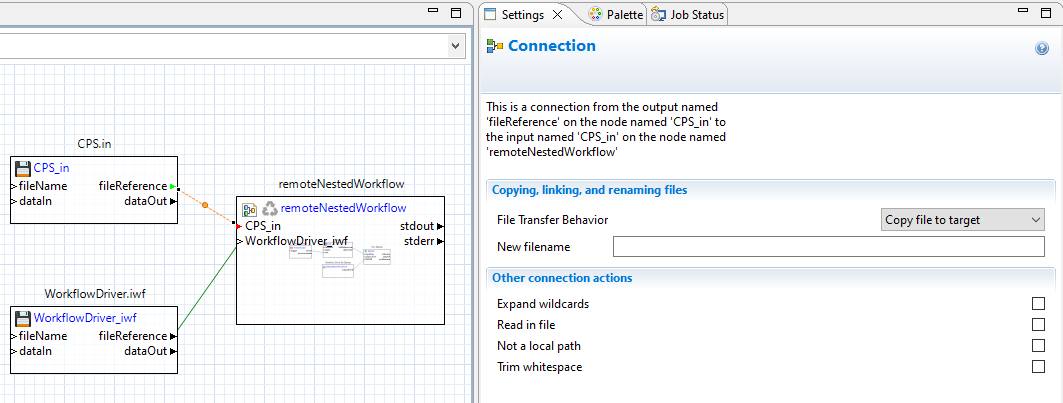The image size is (1063, 403).
Task: Click the recycle icon on remoteNestedWorkflow node
Action: click(x=270, y=208)
